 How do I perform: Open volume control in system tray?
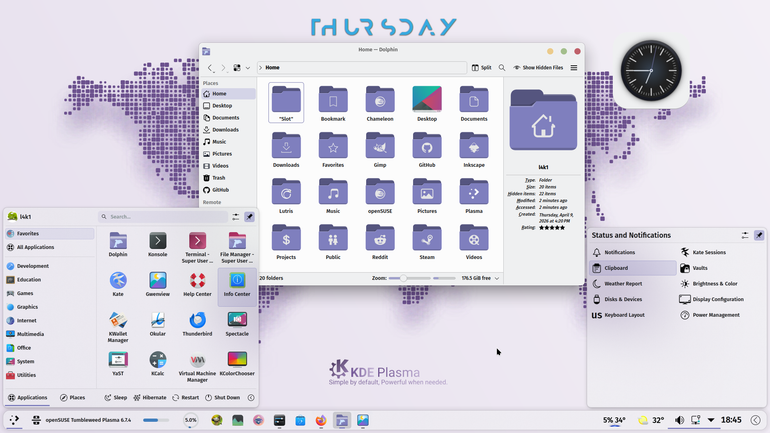coord(679,420)
